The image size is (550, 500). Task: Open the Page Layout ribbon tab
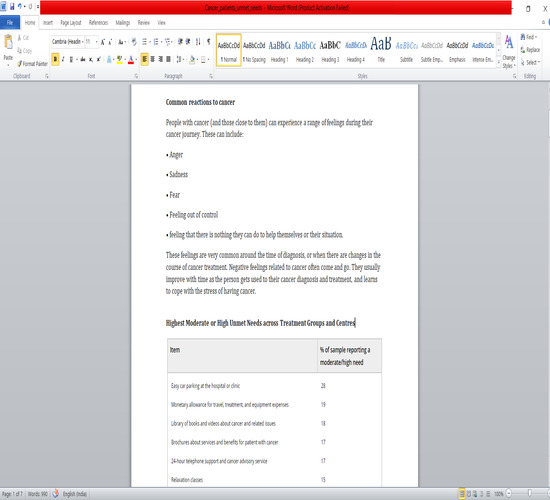point(71,23)
